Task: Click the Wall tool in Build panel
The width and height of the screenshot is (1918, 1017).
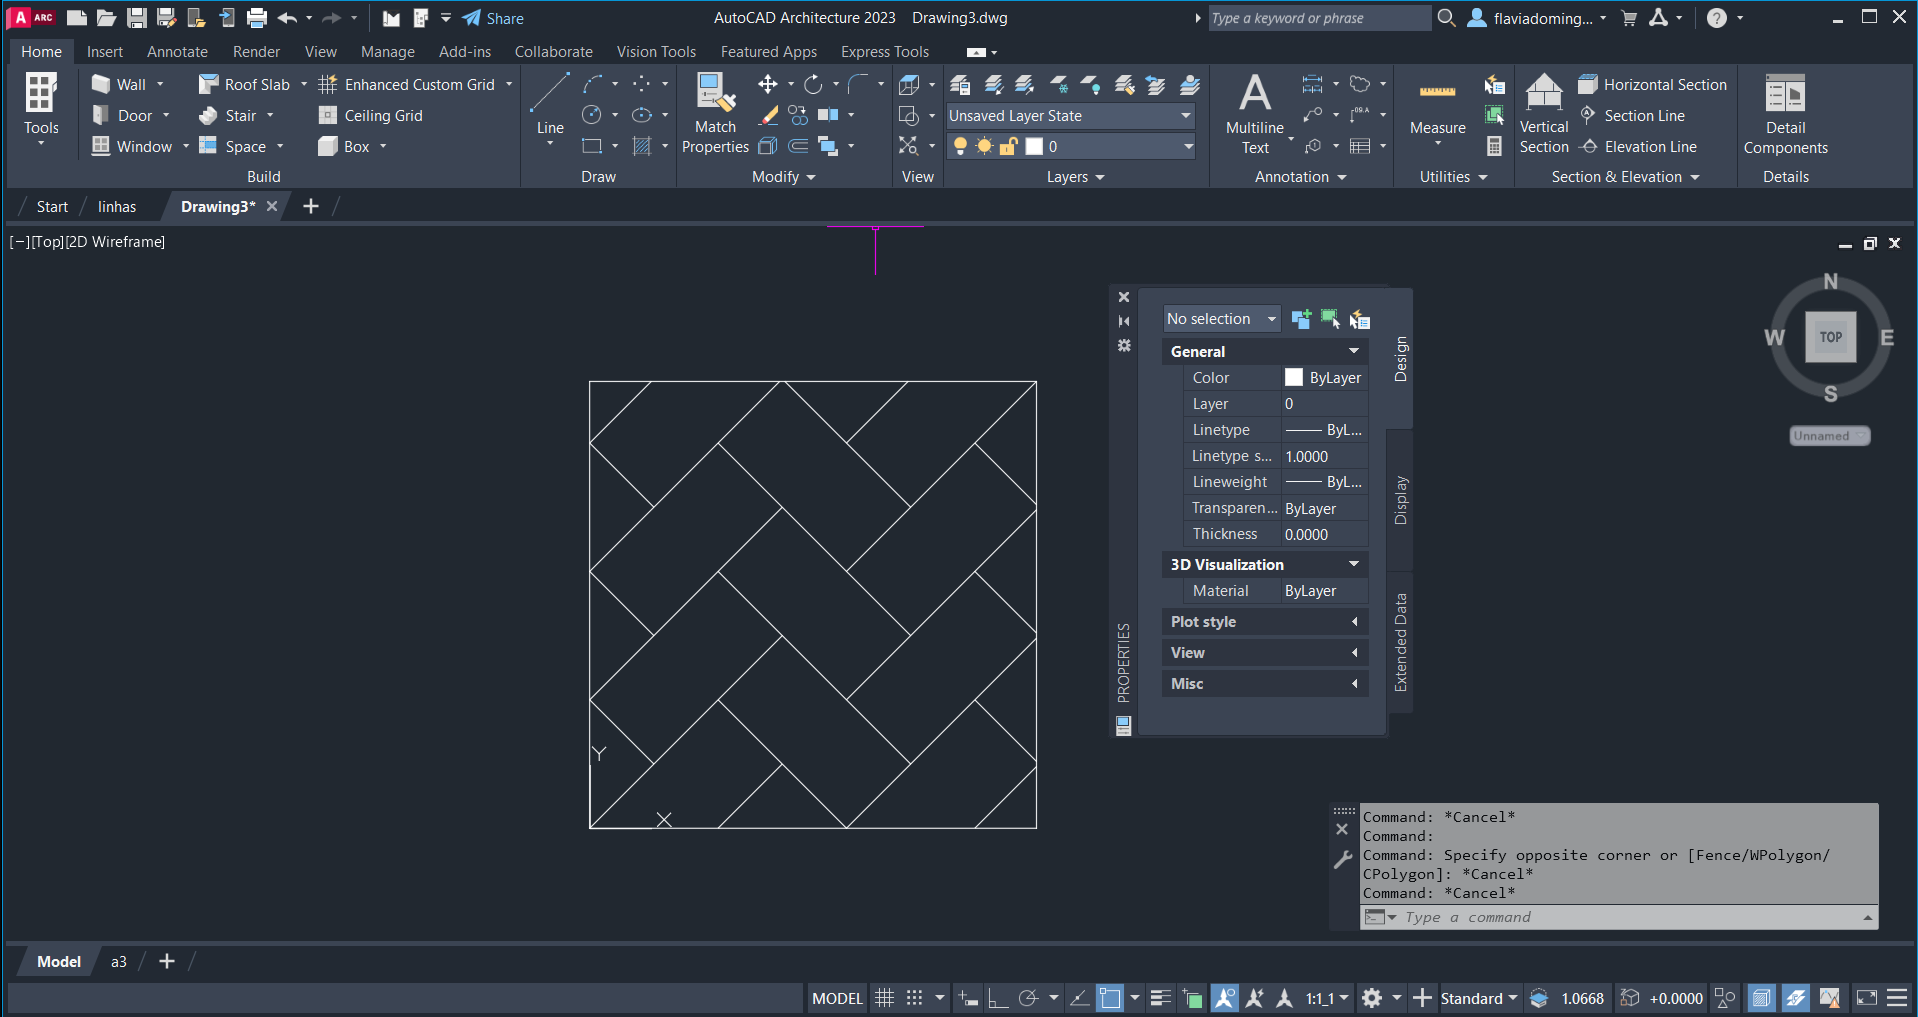Action: [120, 85]
